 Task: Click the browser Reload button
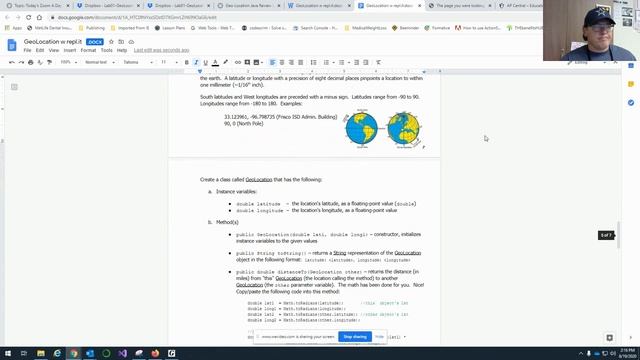point(28,18)
